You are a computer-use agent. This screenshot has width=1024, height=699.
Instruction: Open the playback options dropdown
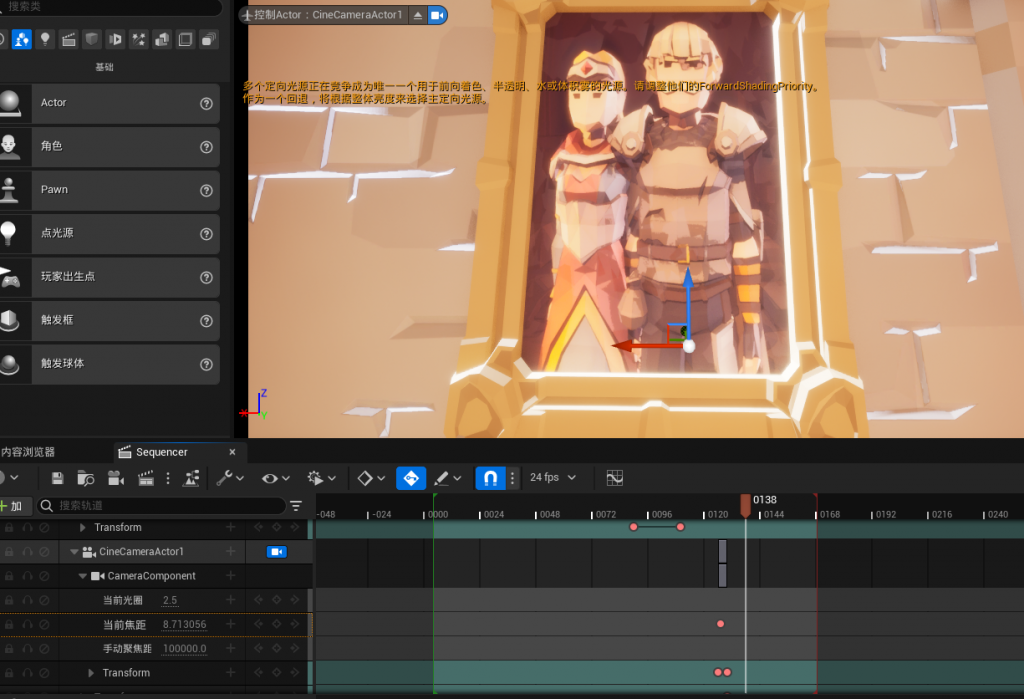click(321, 478)
